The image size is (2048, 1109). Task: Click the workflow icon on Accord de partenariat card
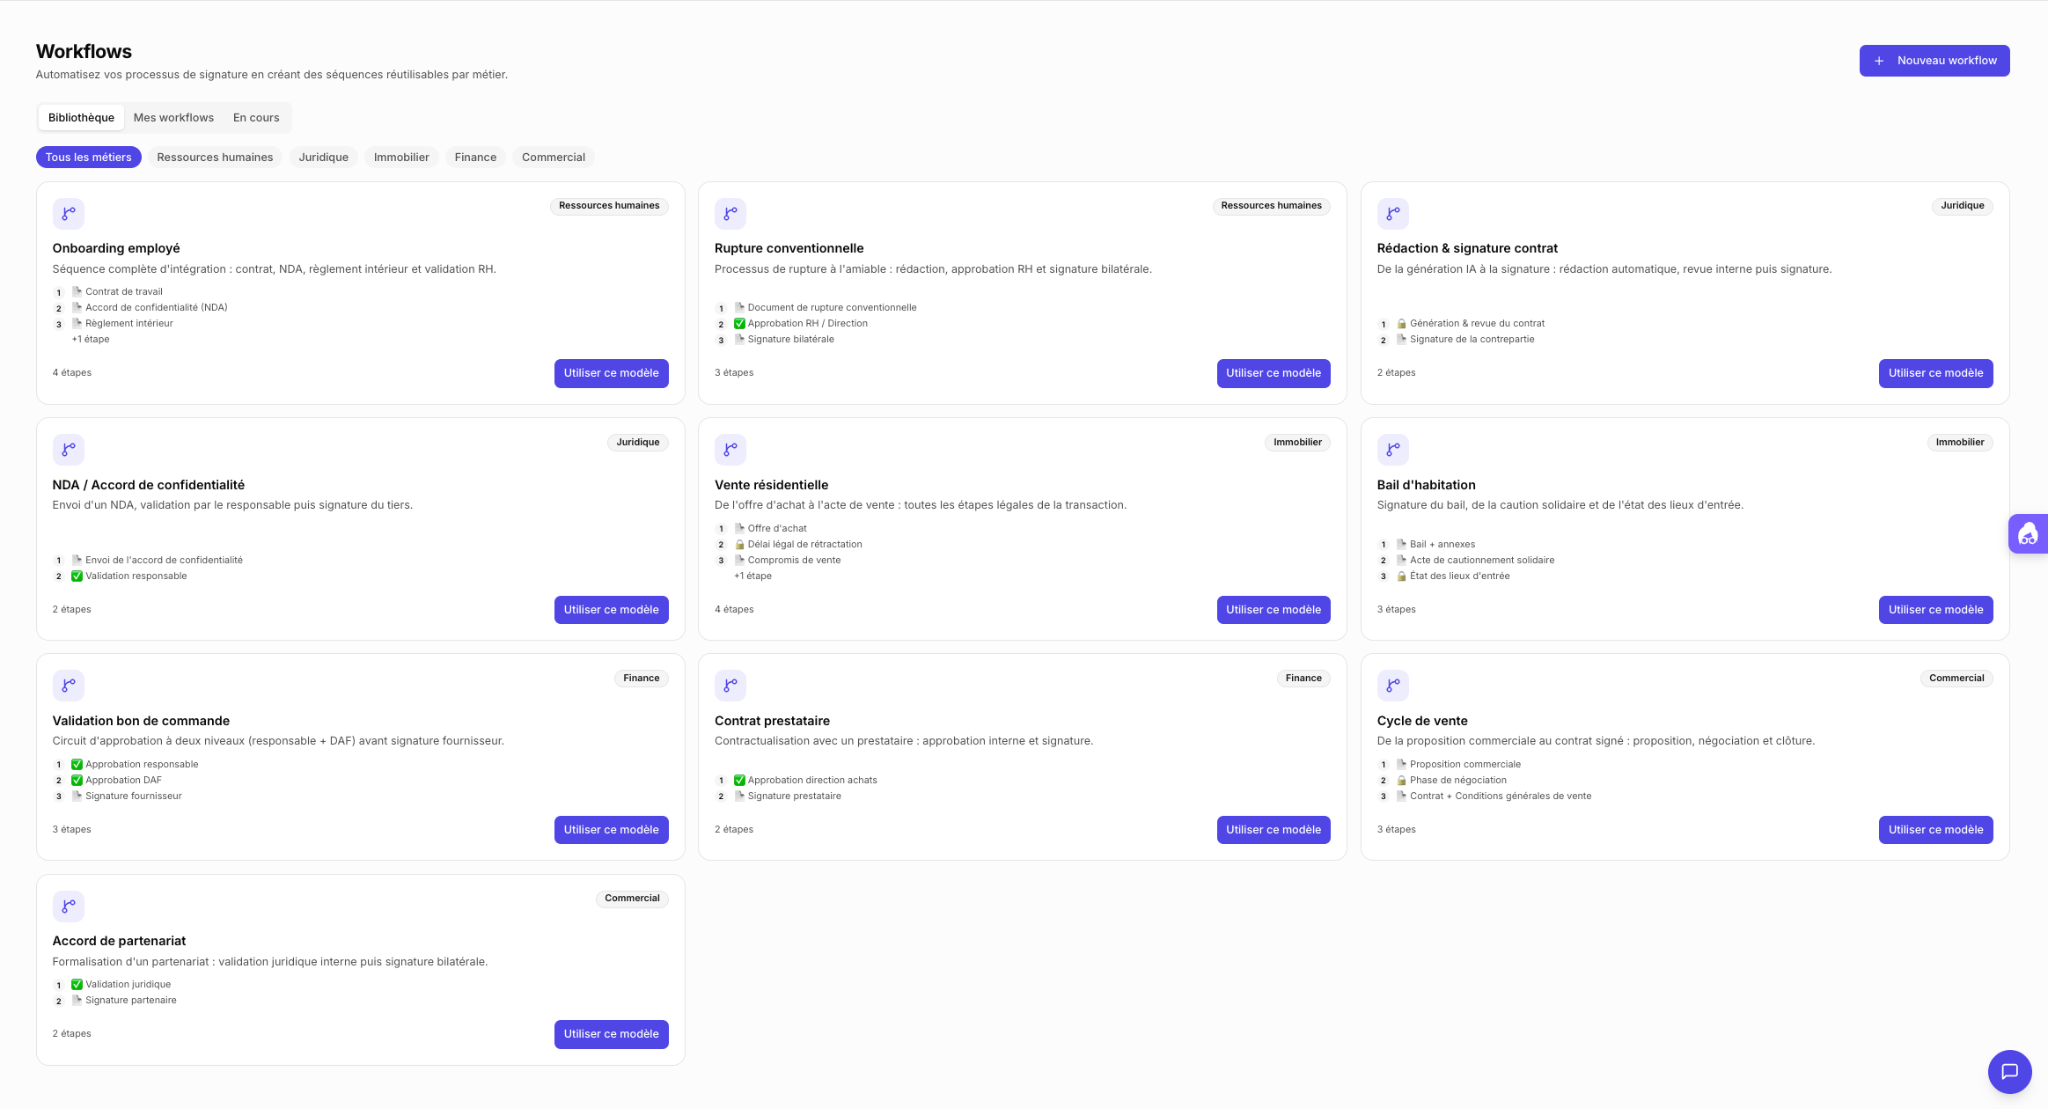tap(68, 906)
